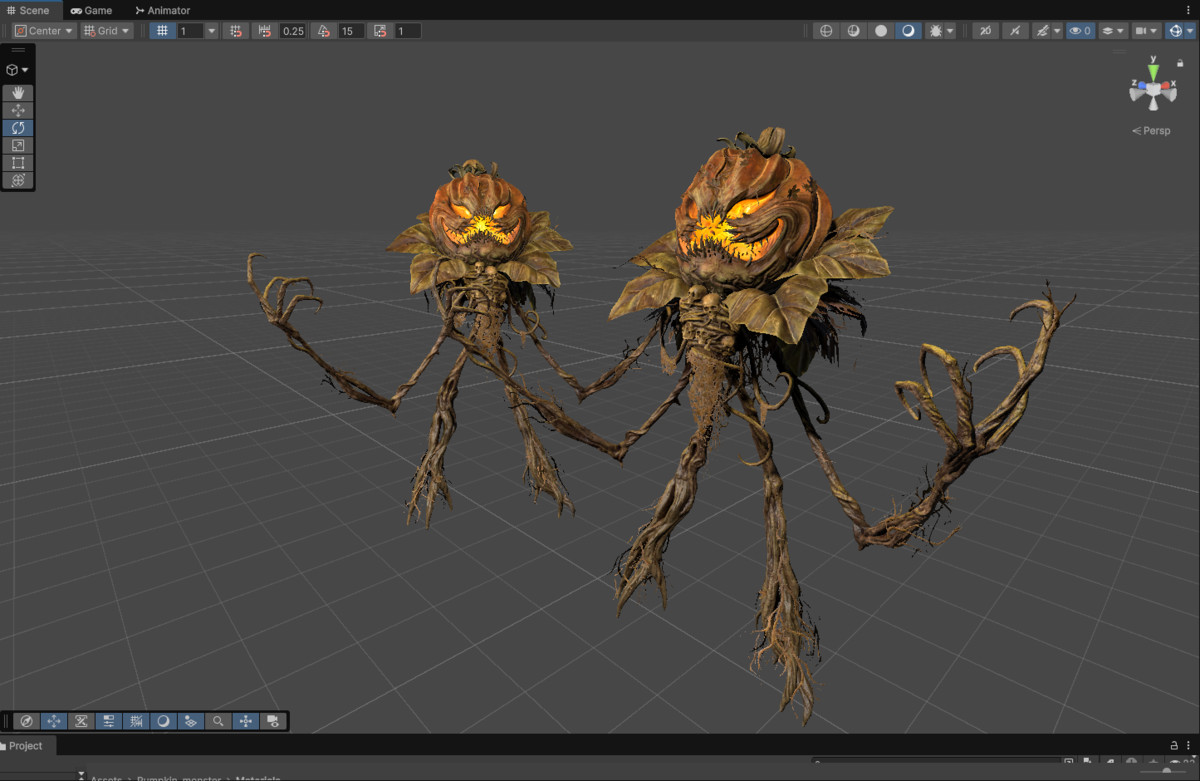Toggle 2D view mode
1200x781 pixels.
(x=985, y=31)
